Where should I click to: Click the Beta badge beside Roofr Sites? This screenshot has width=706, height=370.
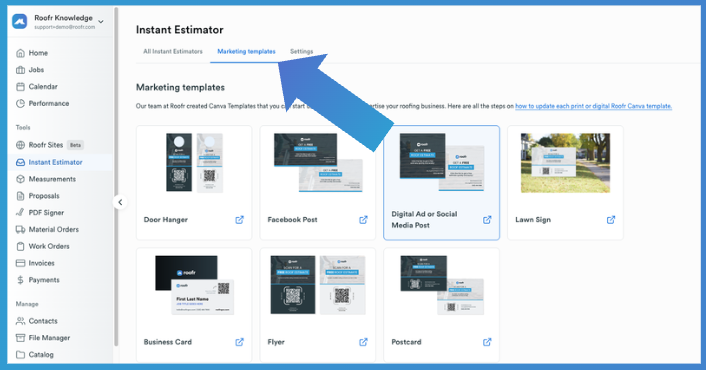tap(75, 145)
